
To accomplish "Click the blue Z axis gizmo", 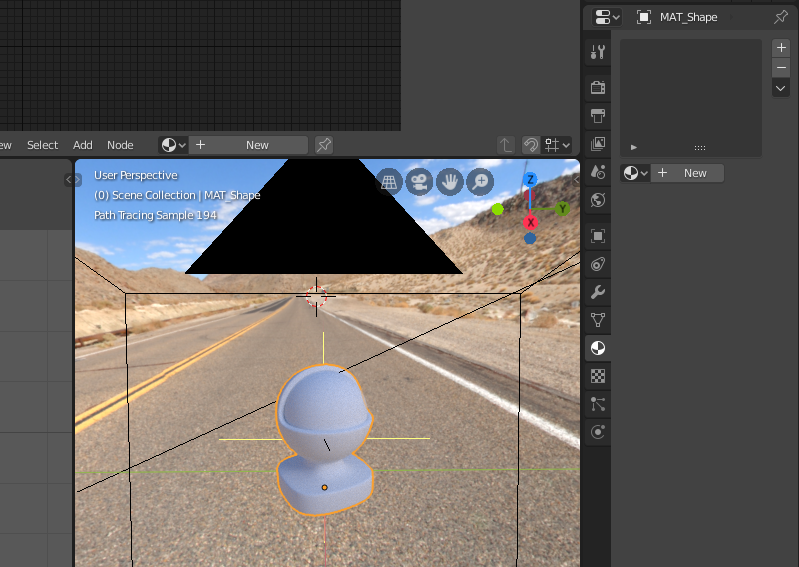I will click(530, 179).
